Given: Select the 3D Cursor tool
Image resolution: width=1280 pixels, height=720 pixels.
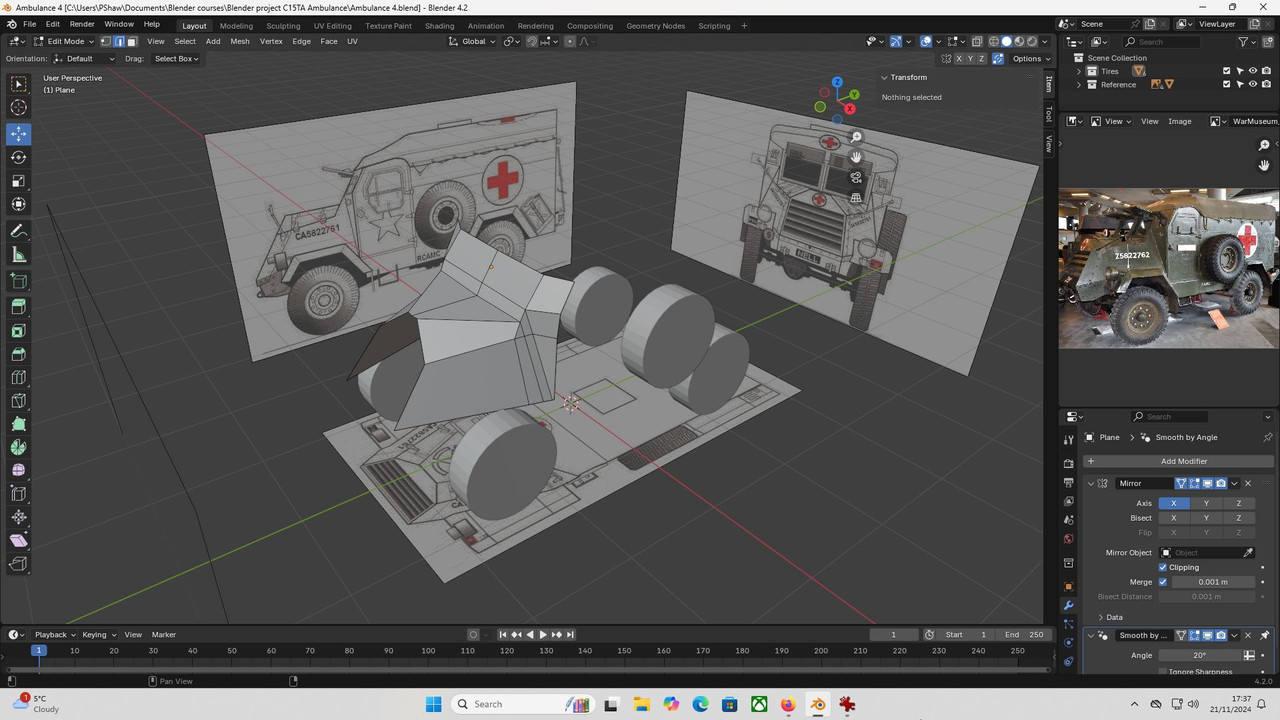Looking at the screenshot, I should (x=19, y=108).
